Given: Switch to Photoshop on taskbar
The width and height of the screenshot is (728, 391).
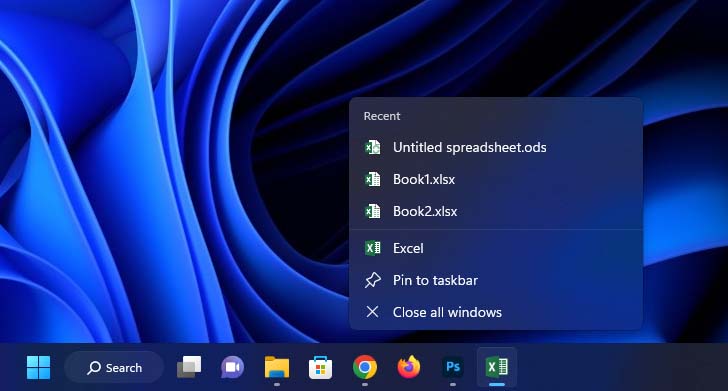Looking at the screenshot, I should 453,367.
